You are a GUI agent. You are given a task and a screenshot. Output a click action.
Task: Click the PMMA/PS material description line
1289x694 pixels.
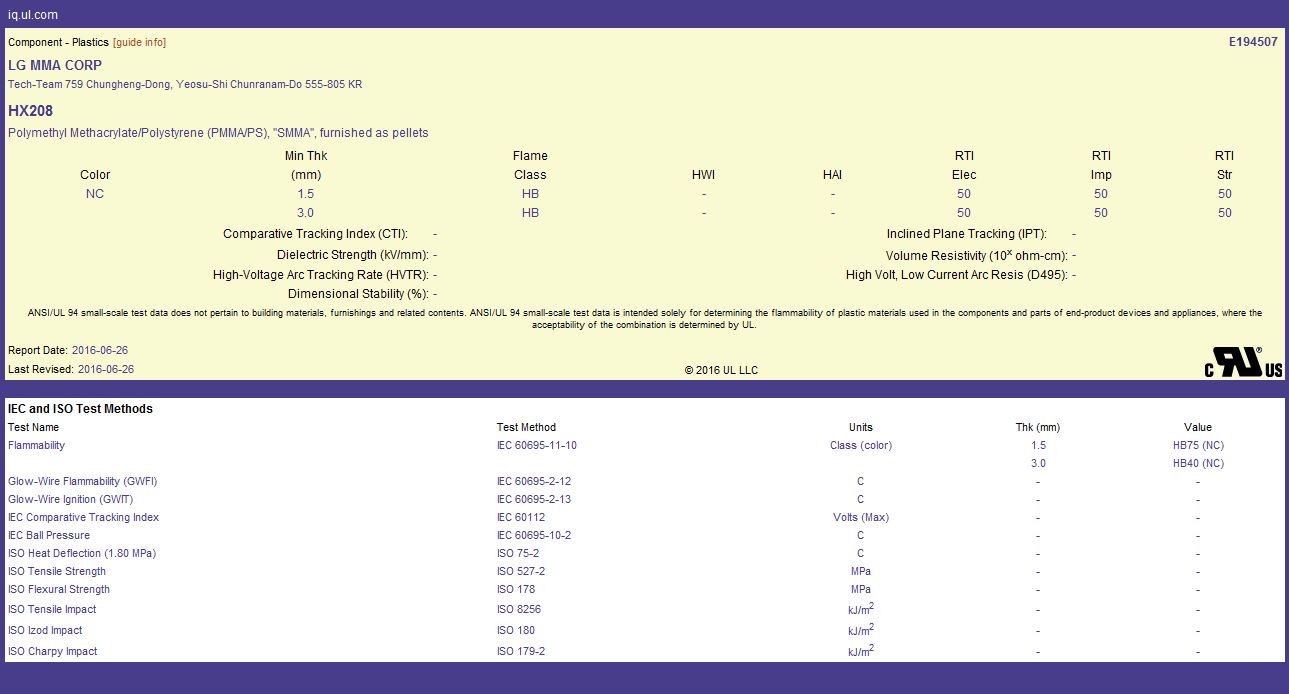coord(218,133)
